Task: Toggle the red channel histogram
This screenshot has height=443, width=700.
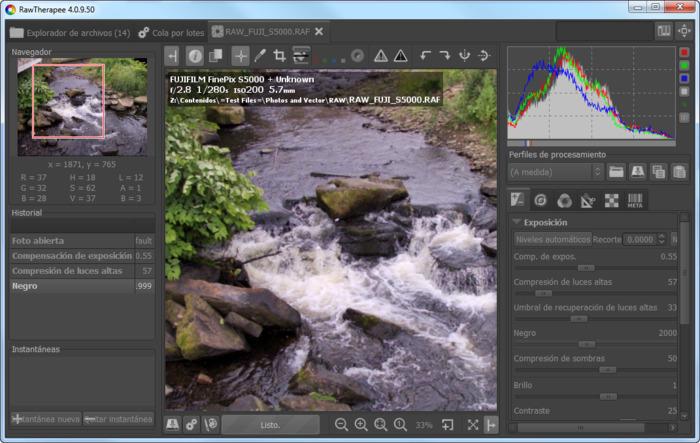Action: pyautogui.click(x=684, y=53)
